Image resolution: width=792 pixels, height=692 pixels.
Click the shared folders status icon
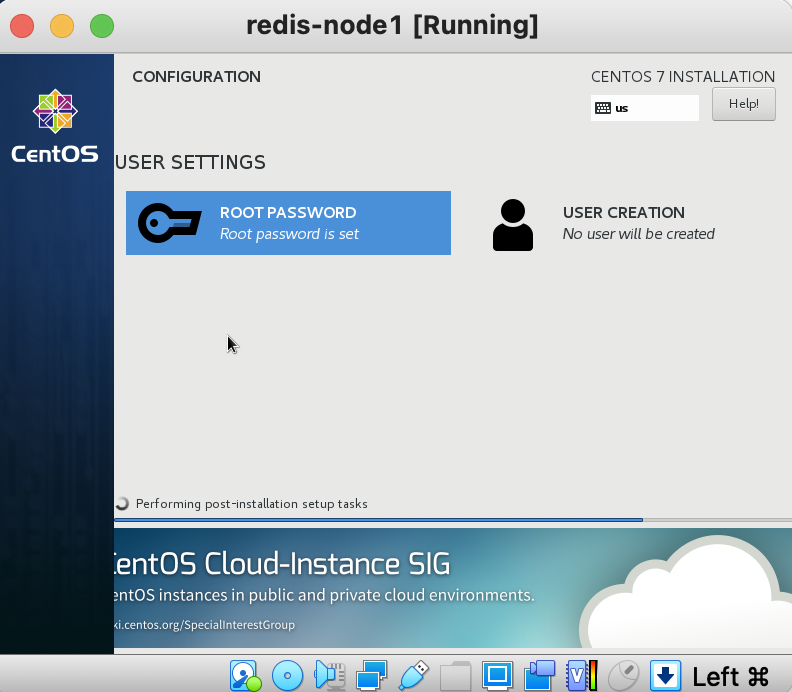[455, 675]
